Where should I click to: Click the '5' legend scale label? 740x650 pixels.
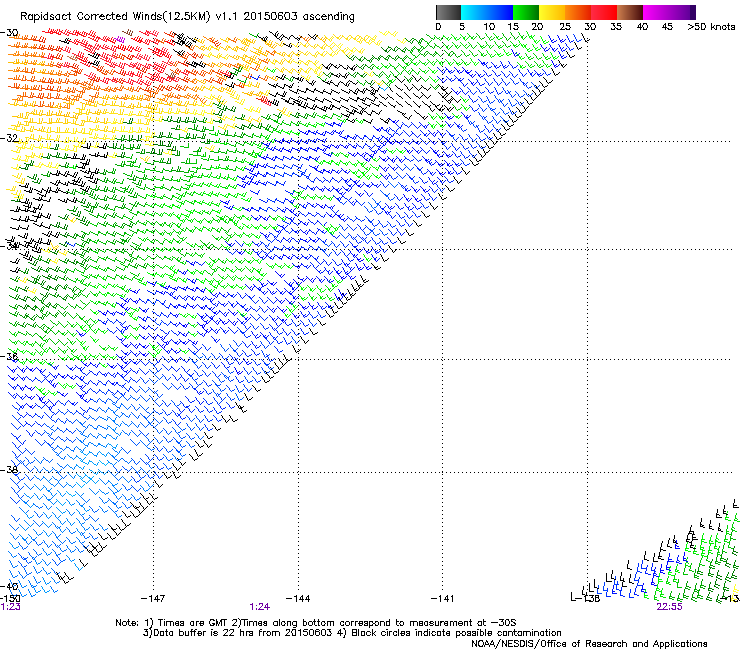[x=462, y=27]
